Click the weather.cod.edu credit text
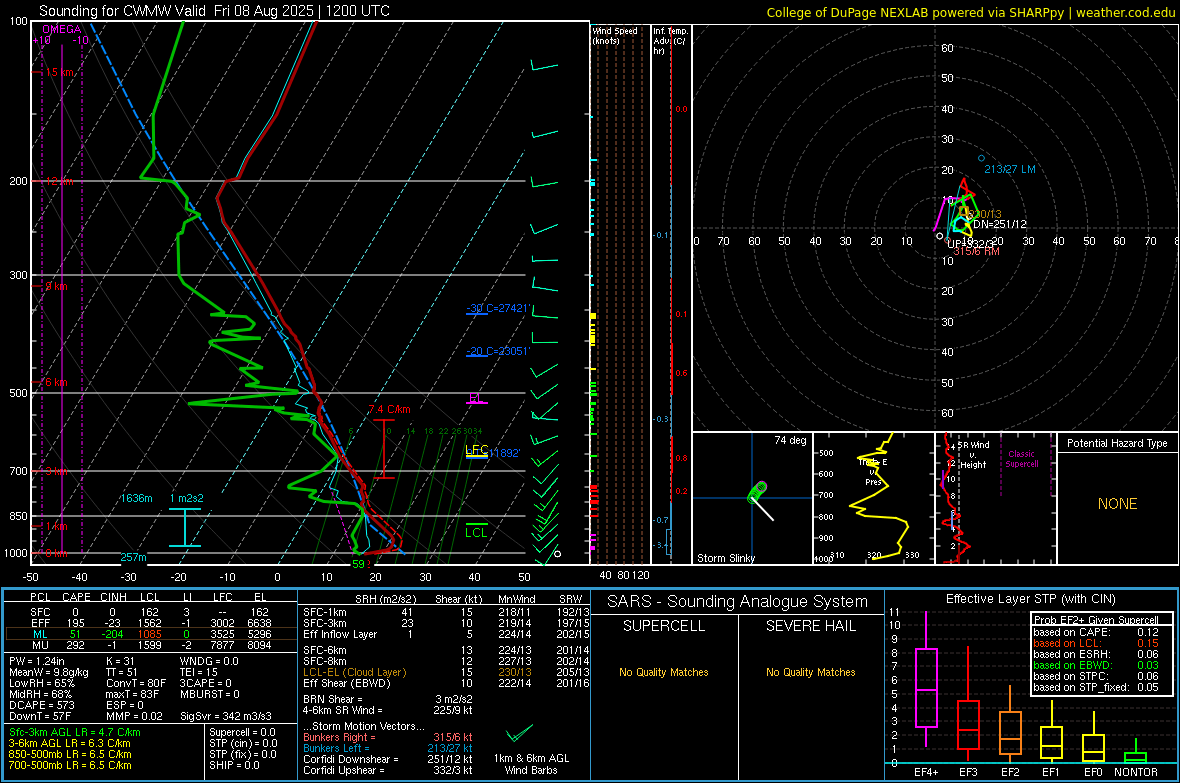Image resolution: width=1180 pixels, height=783 pixels. coord(970,12)
